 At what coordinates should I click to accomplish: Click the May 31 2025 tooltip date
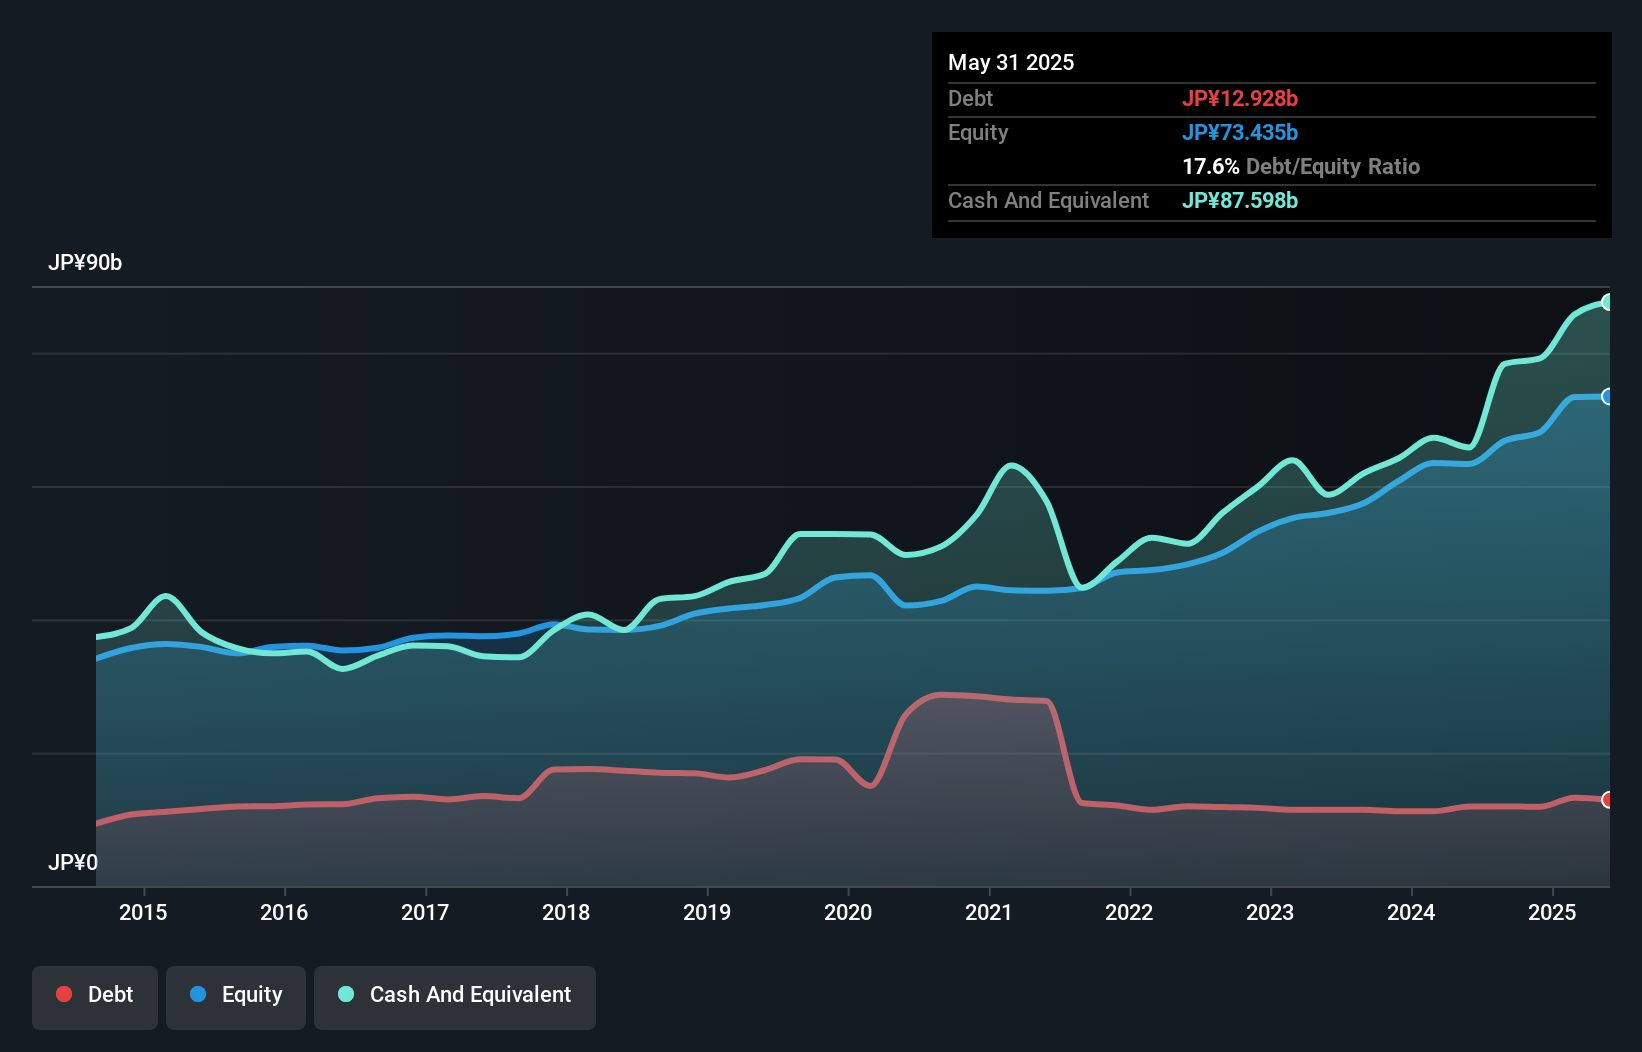pos(1011,62)
